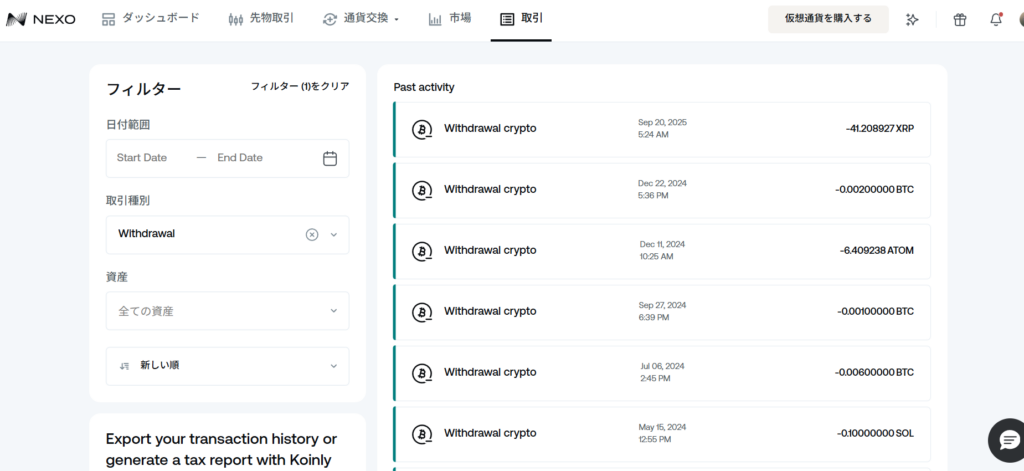Open the 市場 tab
Screen dimensions: 1024x471
449,19
